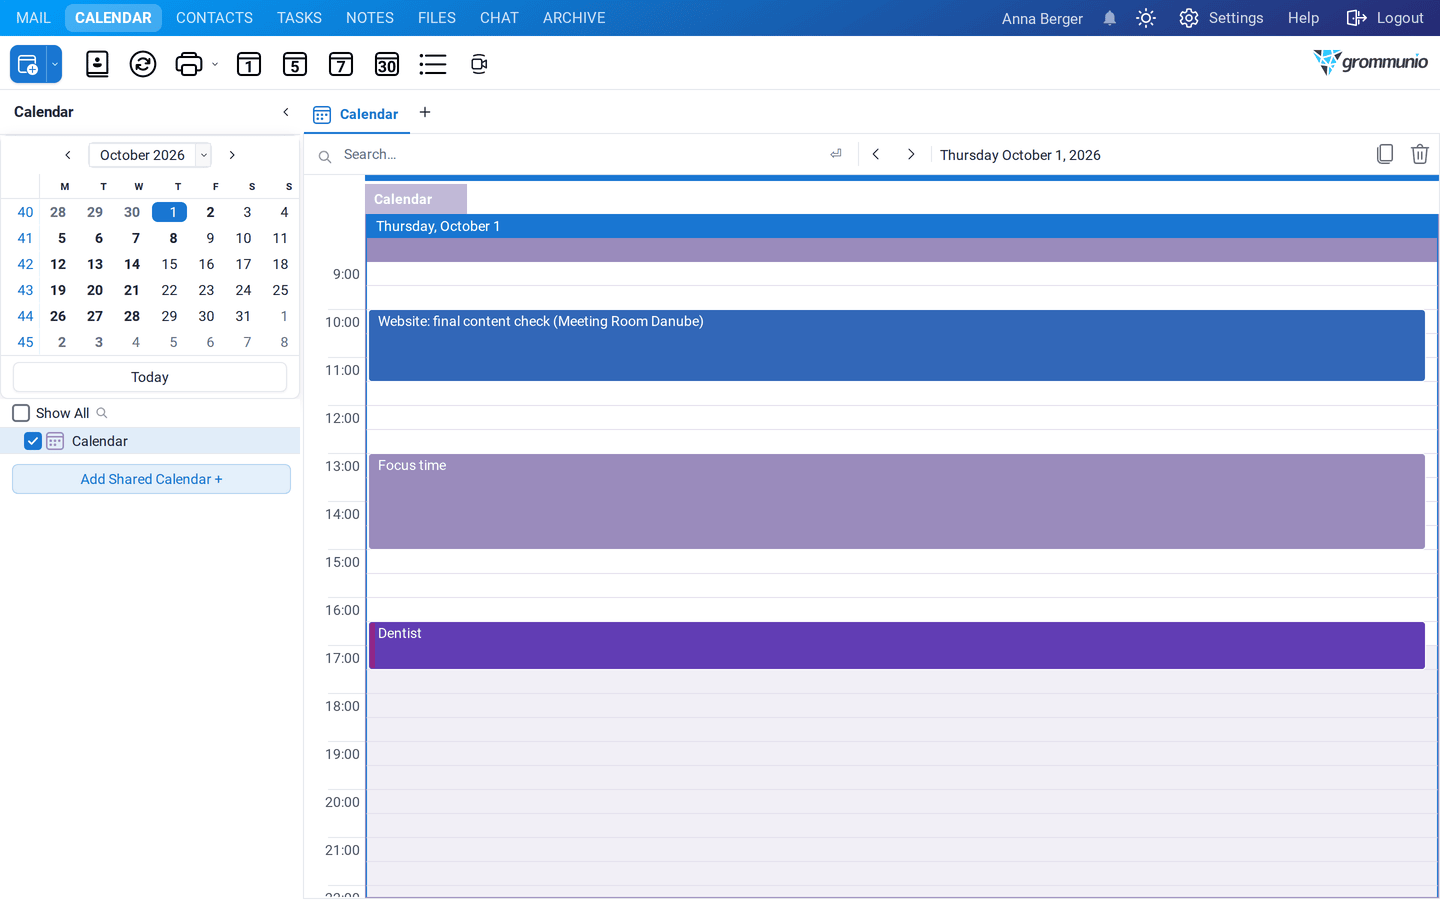Go to next month in mini calendar

(232, 155)
